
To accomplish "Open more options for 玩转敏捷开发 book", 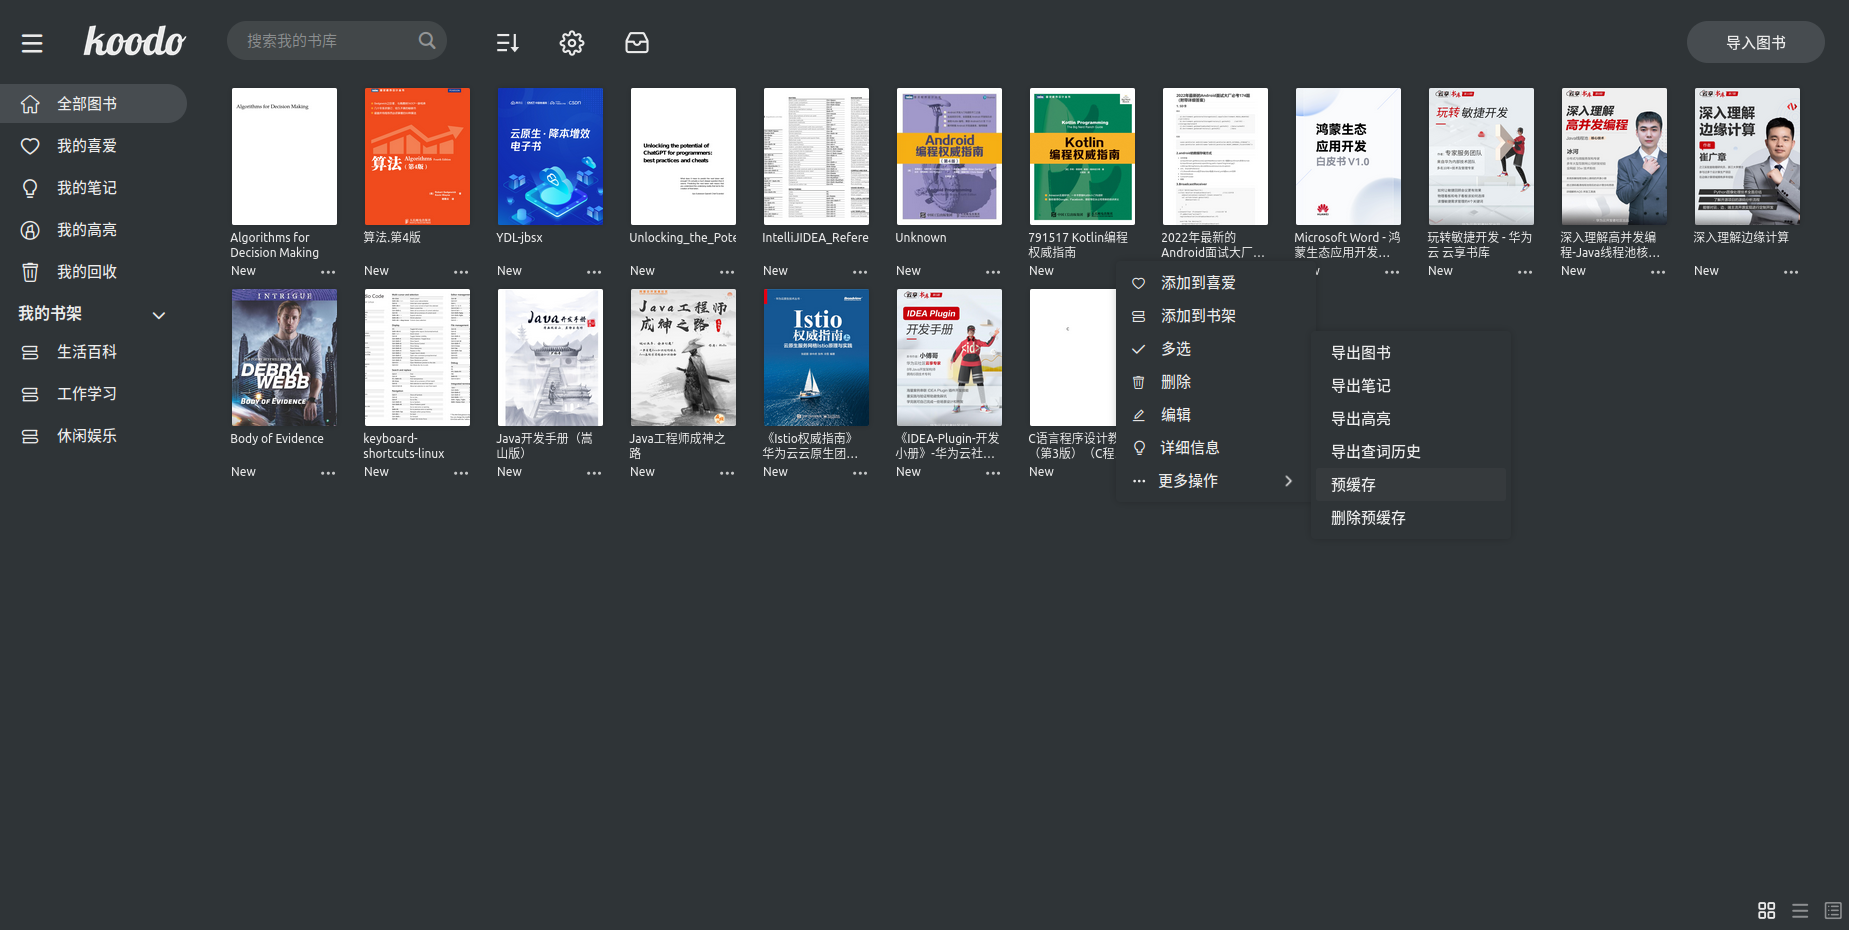I will [1525, 272].
